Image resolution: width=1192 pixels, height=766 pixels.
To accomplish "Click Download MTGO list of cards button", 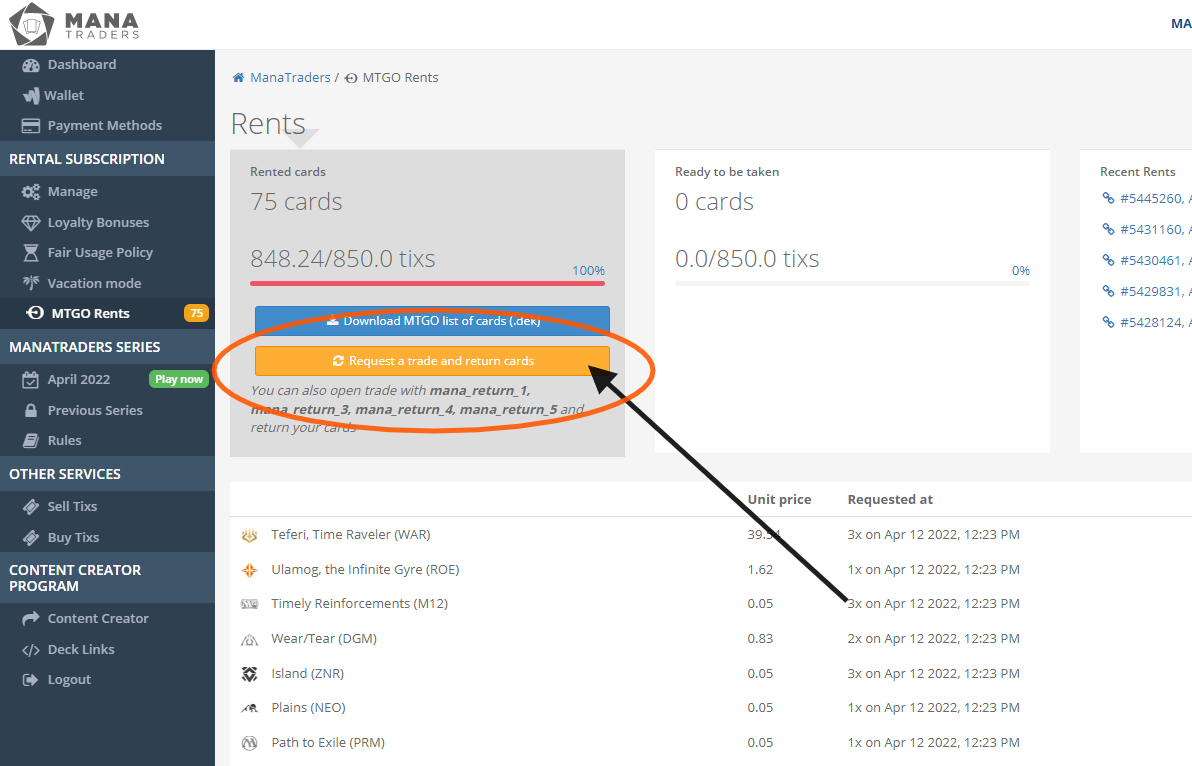I will (x=432, y=321).
